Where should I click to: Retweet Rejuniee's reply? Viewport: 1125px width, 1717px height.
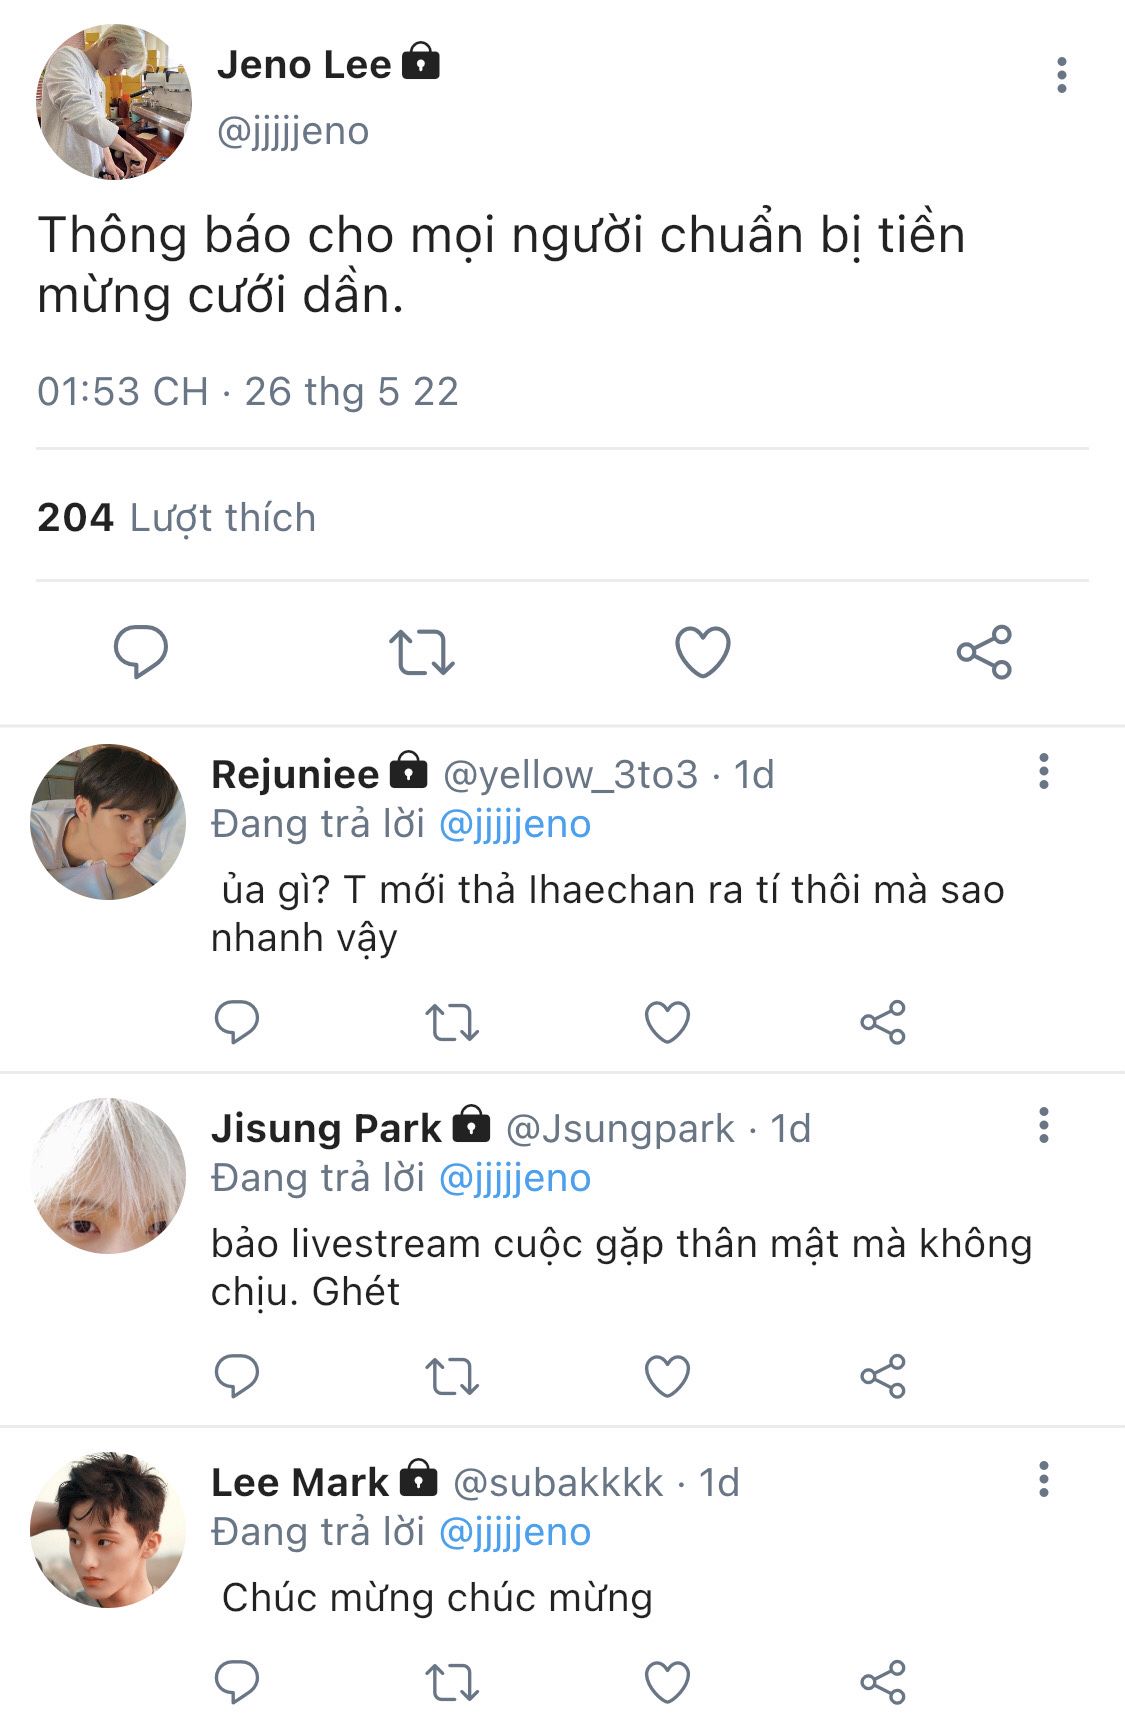[x=452, y=1023]
